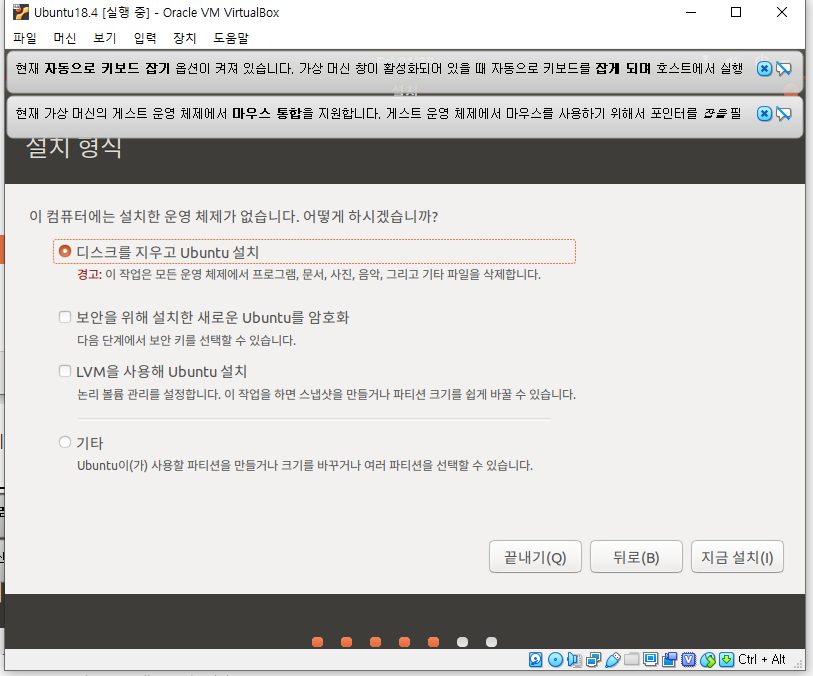Screen dimensions: 813x676
Task: Open the USB devices status icon
Action: click(612, 659)
